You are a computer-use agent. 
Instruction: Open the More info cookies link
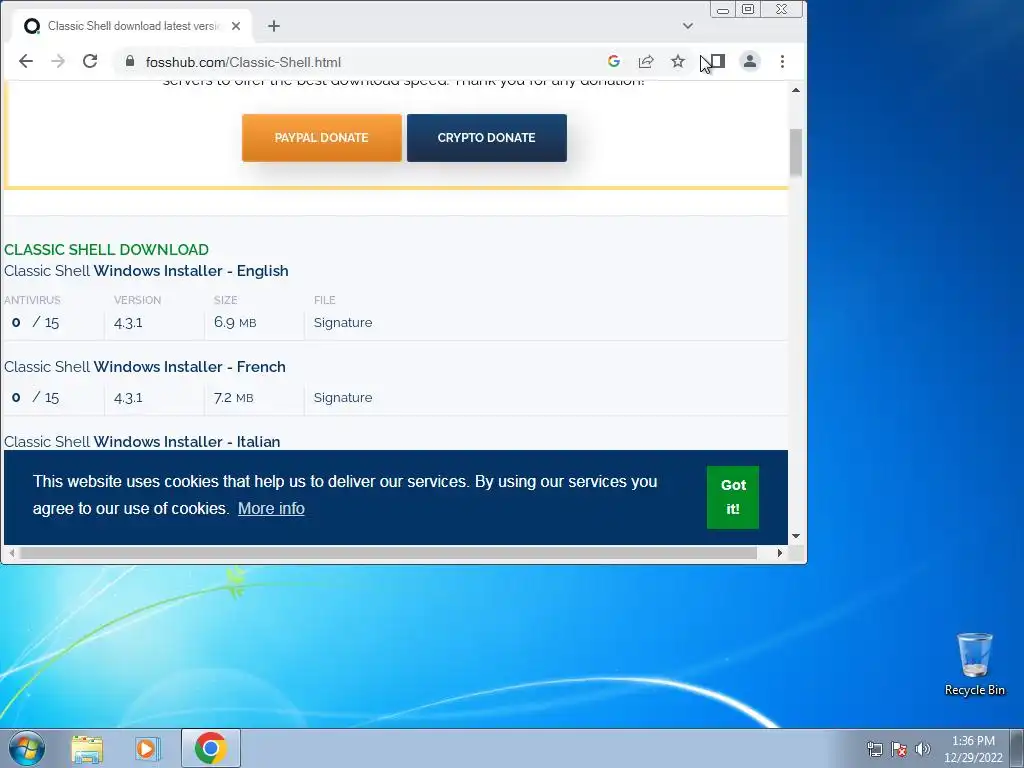click(271, 508)
